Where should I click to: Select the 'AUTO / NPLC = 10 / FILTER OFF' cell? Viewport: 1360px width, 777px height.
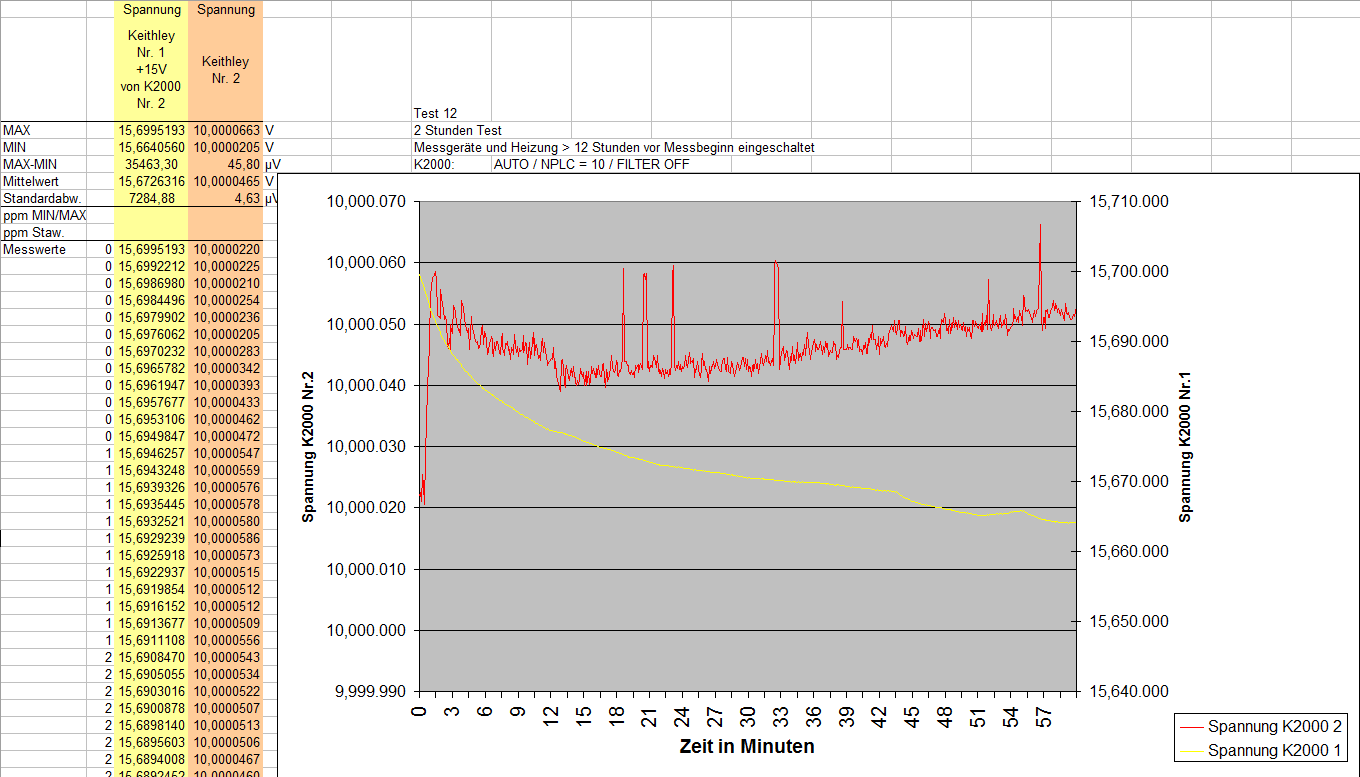(591, 164)
